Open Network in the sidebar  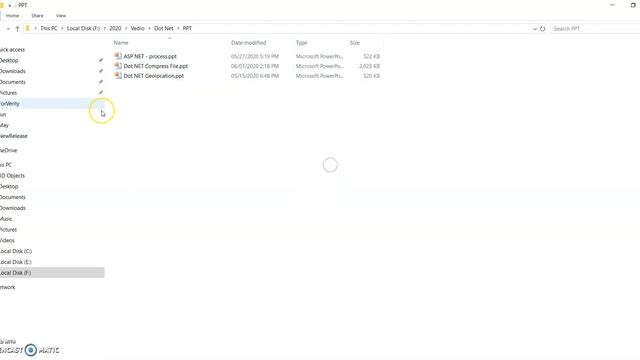point(8,287)
